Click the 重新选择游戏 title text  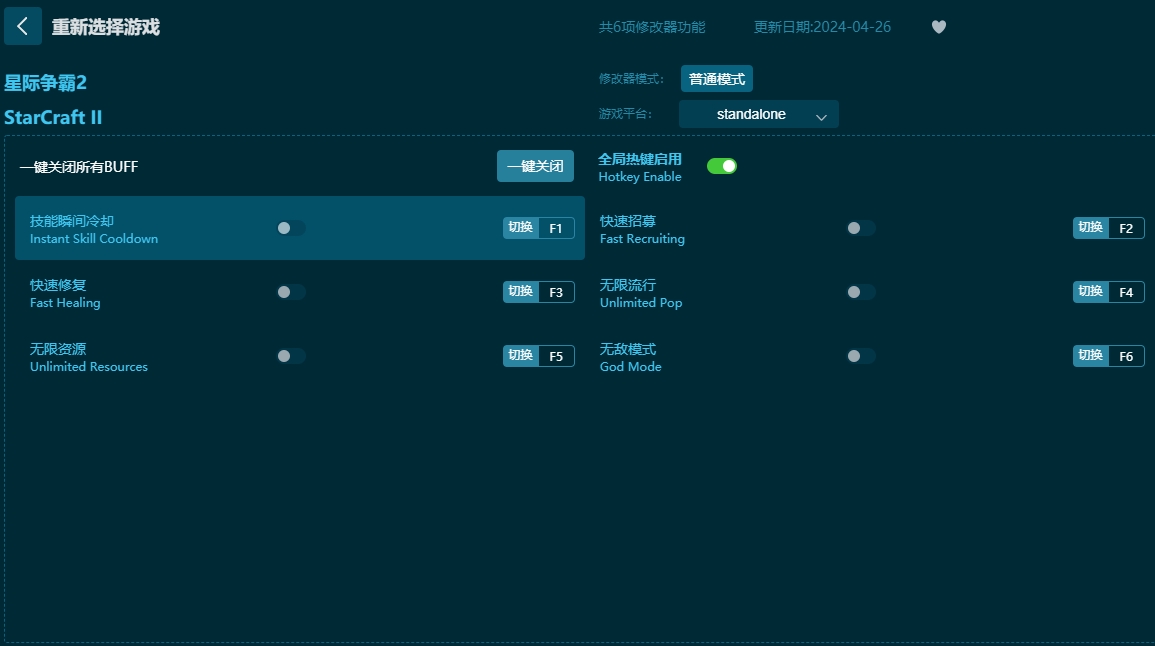tap(105, 27)
